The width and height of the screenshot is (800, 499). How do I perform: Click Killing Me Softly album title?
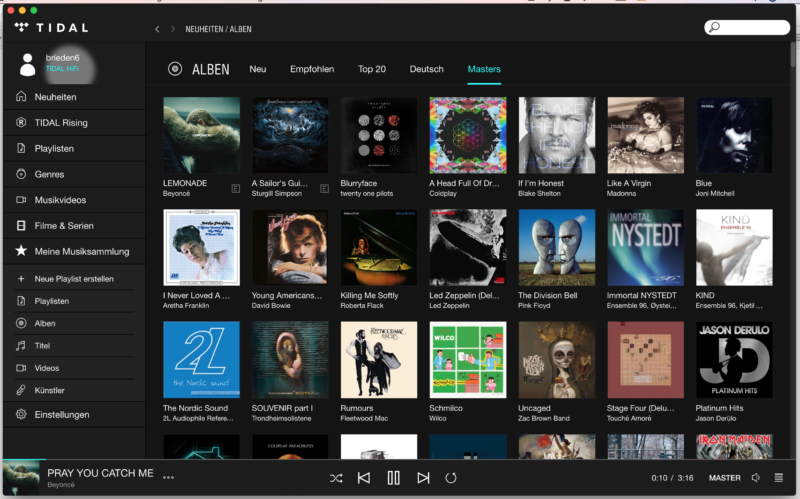(x=369, y=295)
